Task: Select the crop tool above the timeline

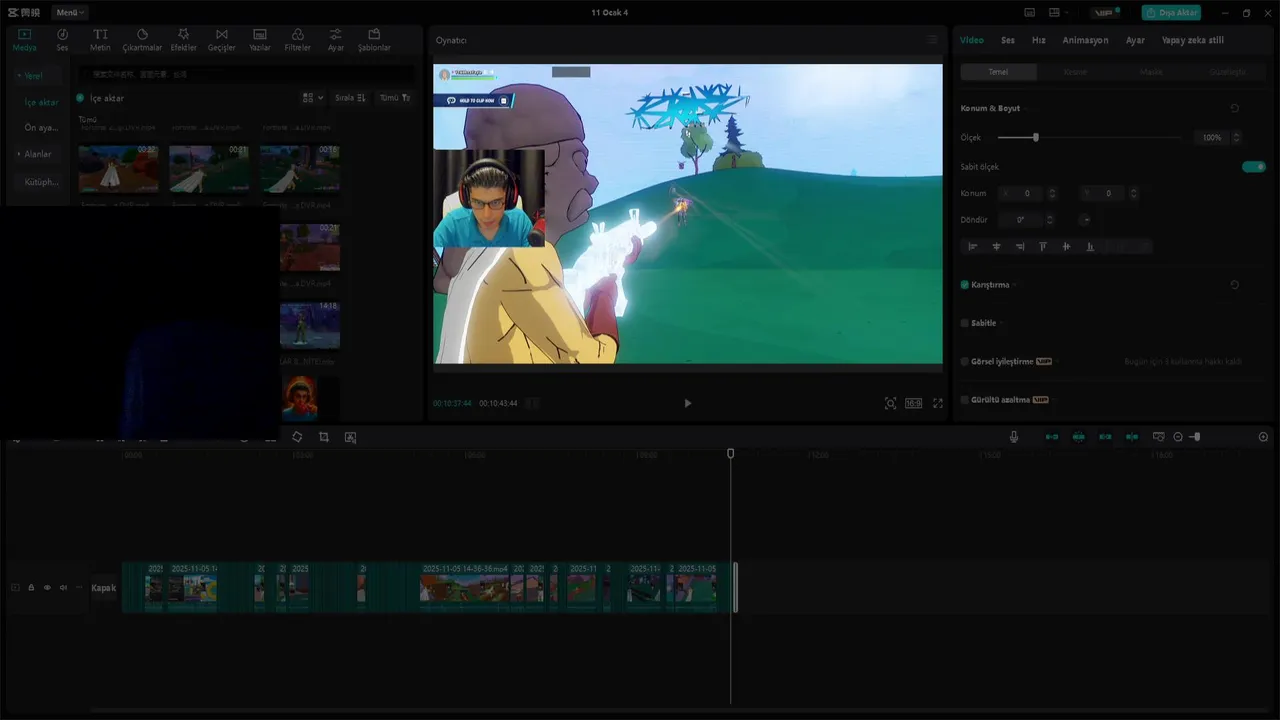Action: point(324,437)
